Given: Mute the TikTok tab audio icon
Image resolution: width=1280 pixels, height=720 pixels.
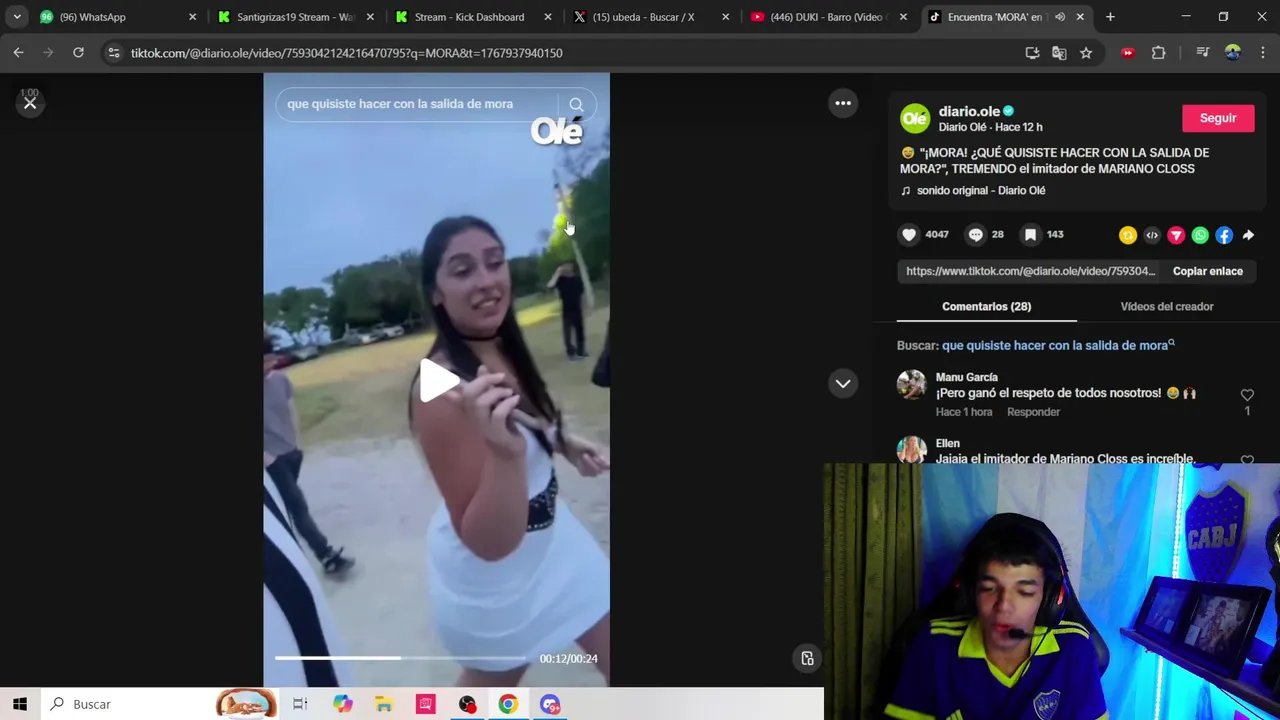Looking at the screenshot, I should click(1060, 17).
